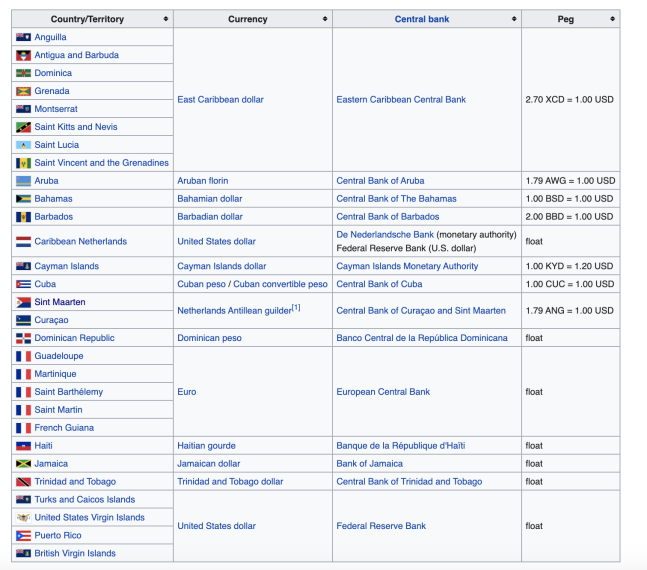Sort table by Peg column arrows
The width and height of the screenshot is (647, 570).
(612, 19)
